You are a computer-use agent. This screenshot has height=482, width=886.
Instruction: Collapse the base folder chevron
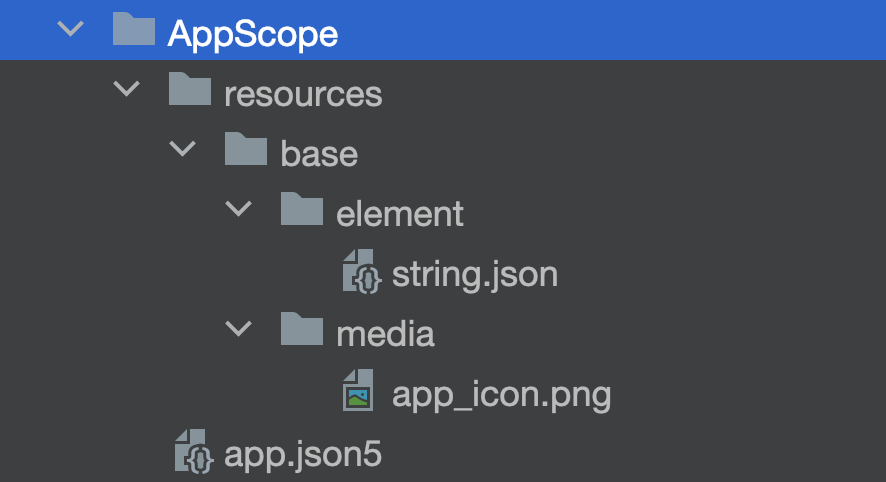183,149
